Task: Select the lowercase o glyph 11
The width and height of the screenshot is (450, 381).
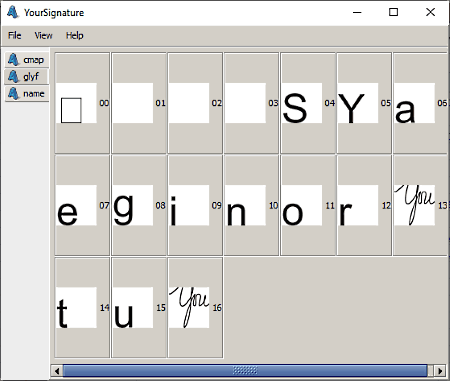Action: click(308, 205)
